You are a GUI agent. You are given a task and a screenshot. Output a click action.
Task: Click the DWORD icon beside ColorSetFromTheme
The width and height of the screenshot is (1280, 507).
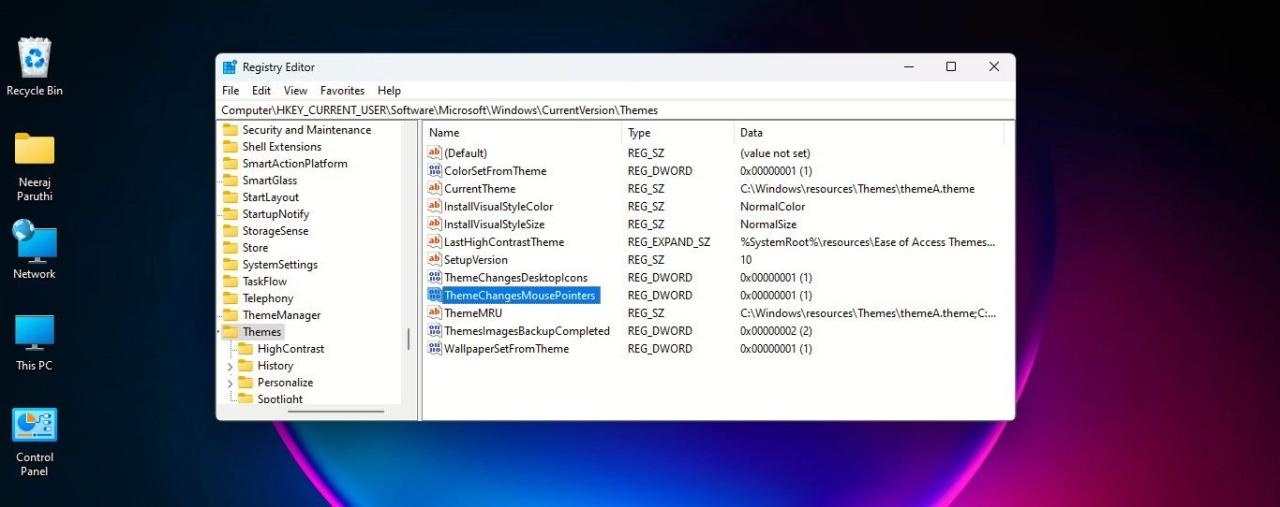click(x=434, y=171)
